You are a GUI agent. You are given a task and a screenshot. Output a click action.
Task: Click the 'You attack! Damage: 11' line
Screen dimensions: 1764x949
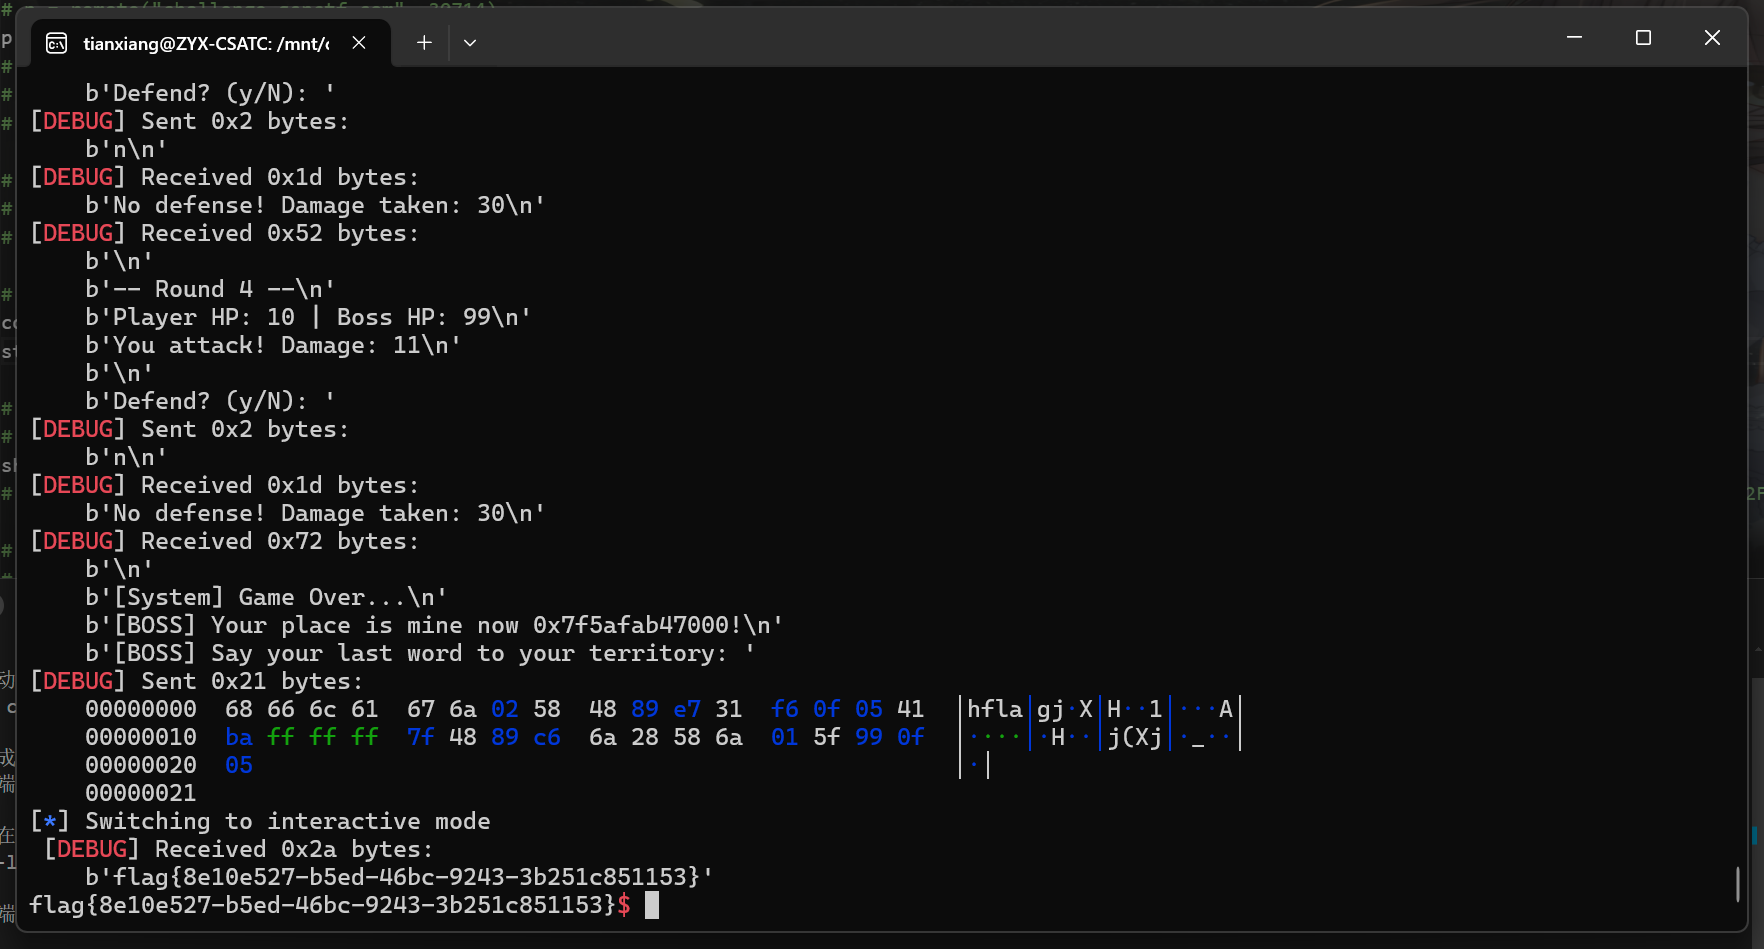(273, 345)
